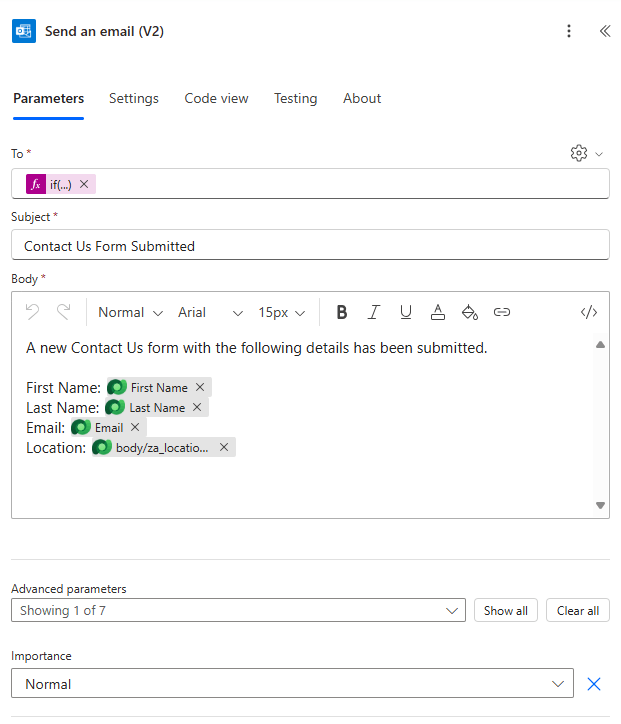Screen dimensions: 621x724
Task: Apply italic formatting in body editor
Action: [x=374, y=312]
